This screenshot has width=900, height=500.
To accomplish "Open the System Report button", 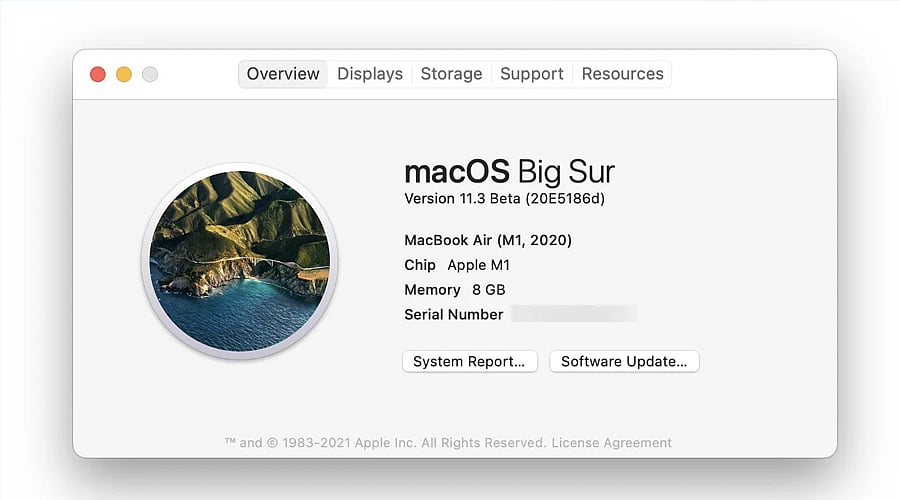I will click(469, 362).
